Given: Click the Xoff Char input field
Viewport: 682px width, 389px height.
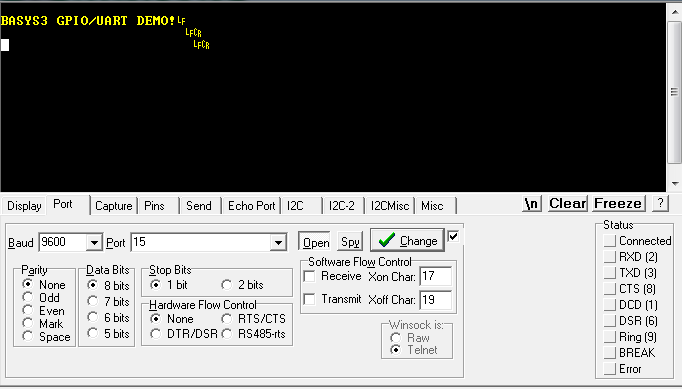Looking at the screenshot, I should click(435, 300).
